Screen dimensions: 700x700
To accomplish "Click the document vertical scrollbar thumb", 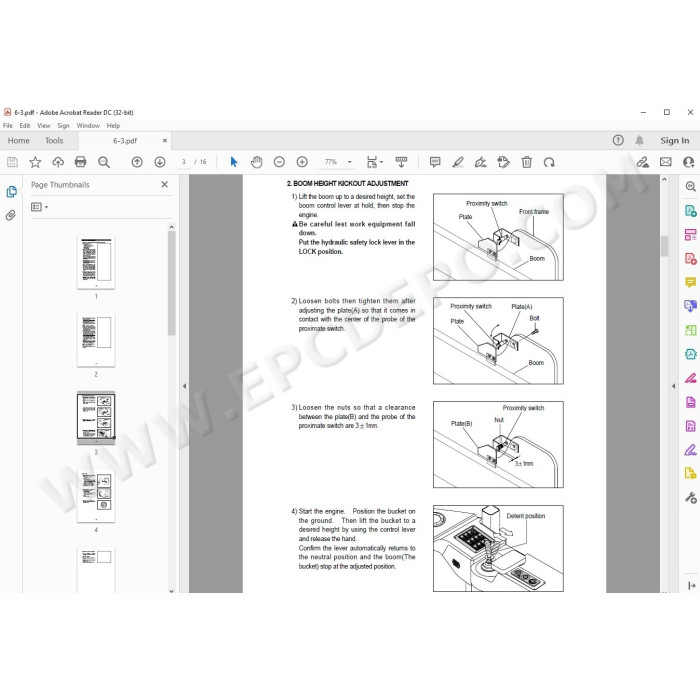I will coord(664,246).
